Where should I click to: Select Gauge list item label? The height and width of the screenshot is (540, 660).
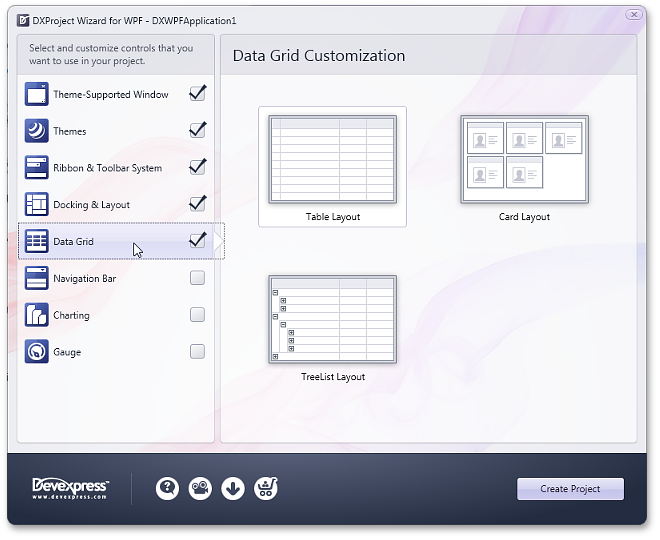67,352
